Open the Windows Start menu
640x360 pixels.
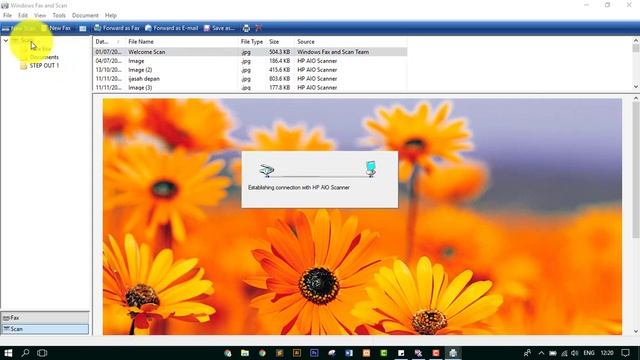click(x=8, y=353)
